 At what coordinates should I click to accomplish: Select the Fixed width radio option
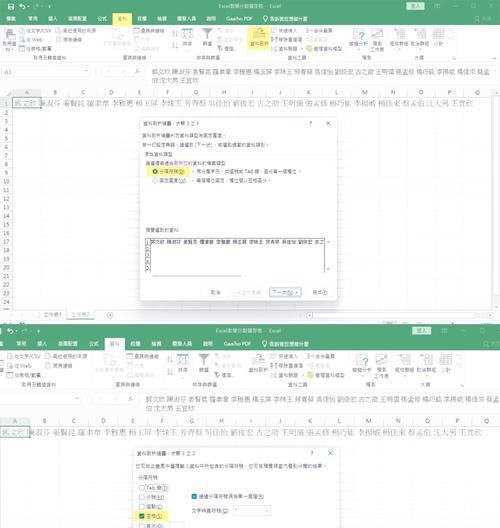(x=155, y=180)
